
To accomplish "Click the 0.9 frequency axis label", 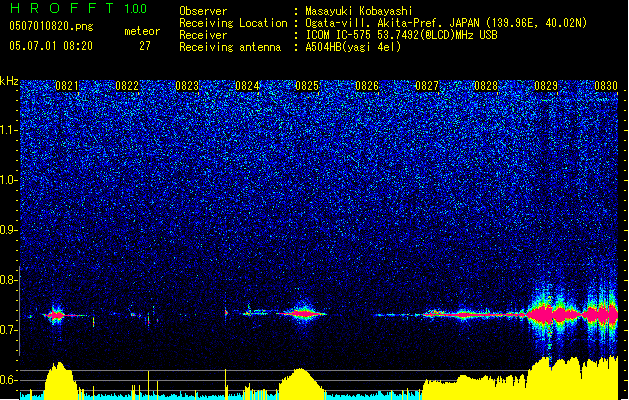I will tap(8, 230).
